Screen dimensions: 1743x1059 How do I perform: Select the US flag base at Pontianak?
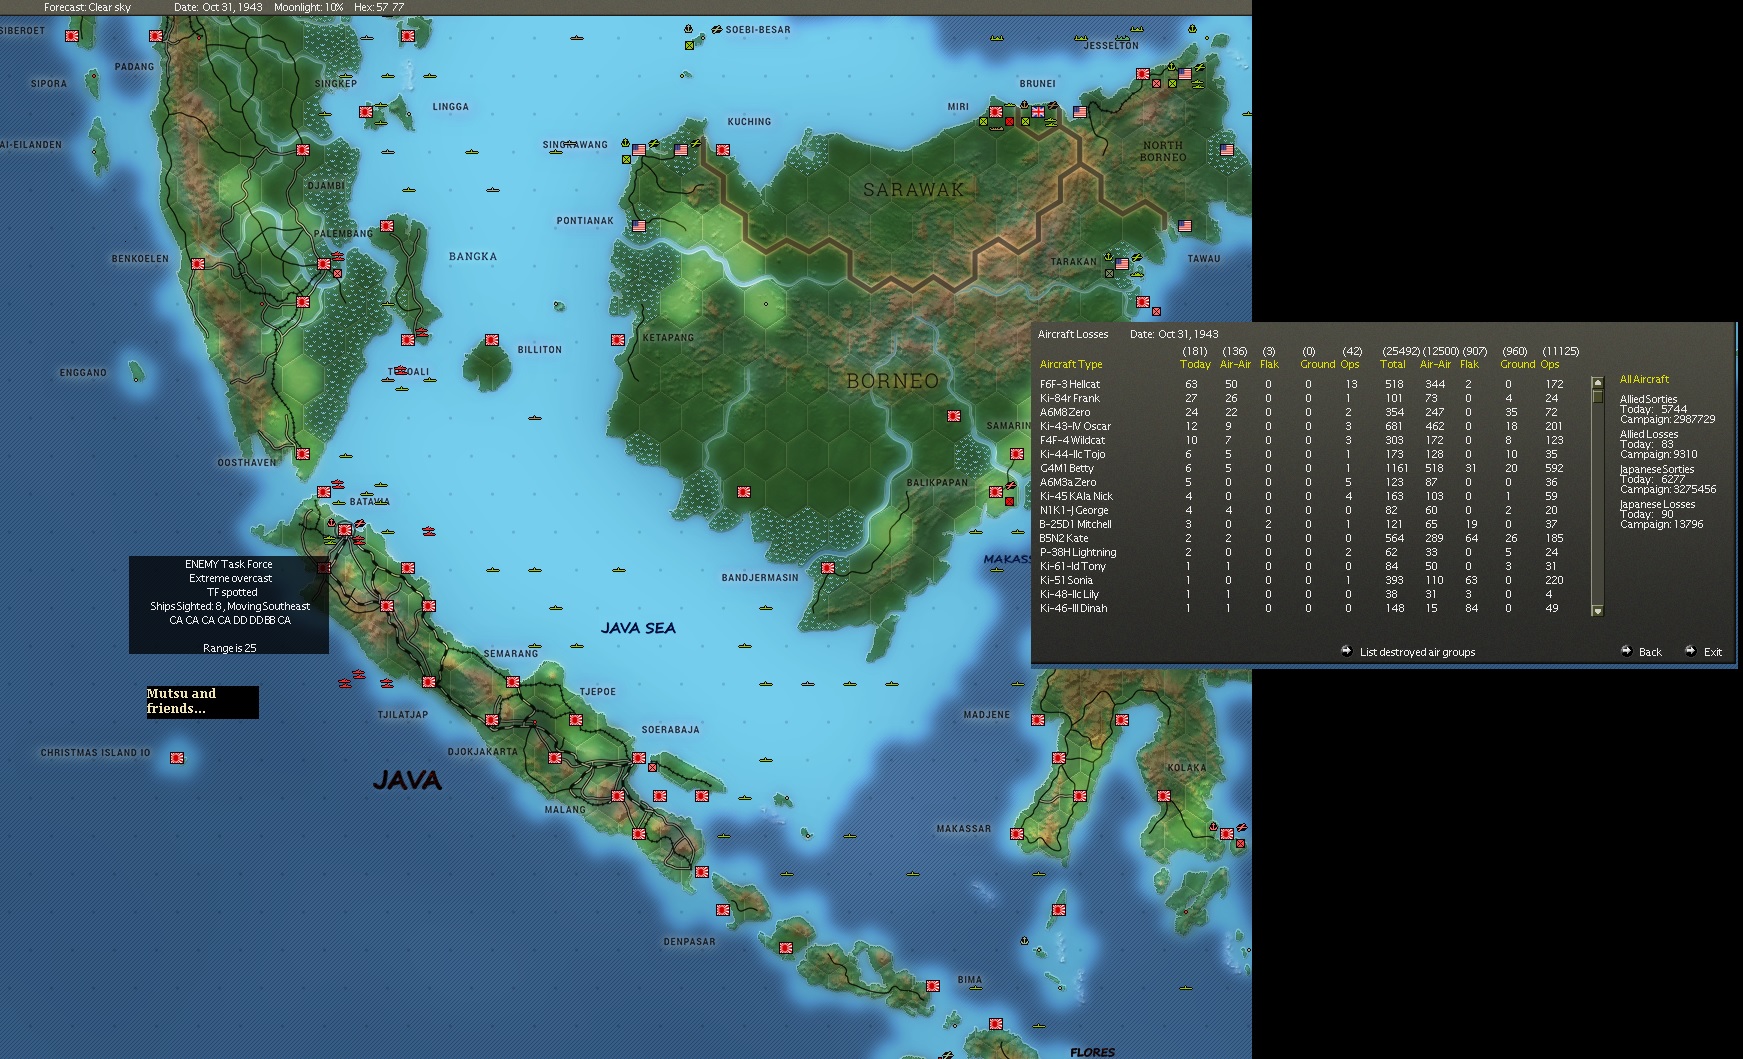639,227
